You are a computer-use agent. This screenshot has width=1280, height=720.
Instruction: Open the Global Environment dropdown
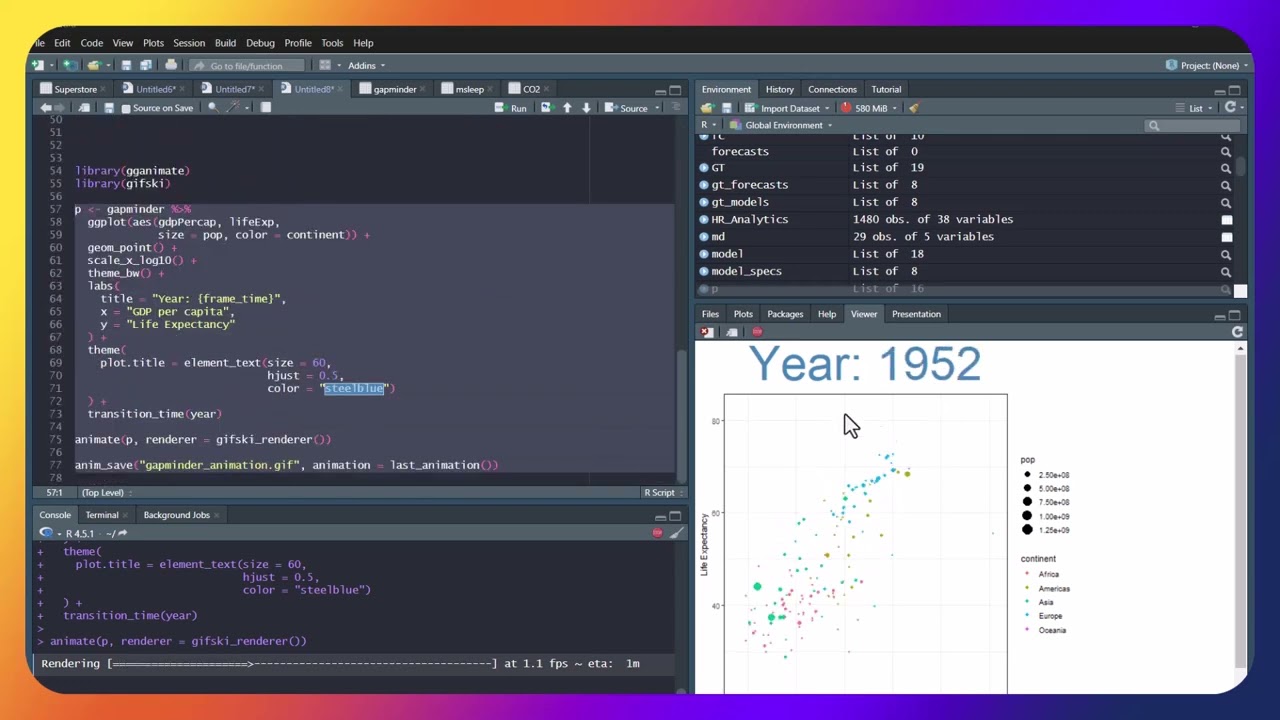[x=782, y=125]
